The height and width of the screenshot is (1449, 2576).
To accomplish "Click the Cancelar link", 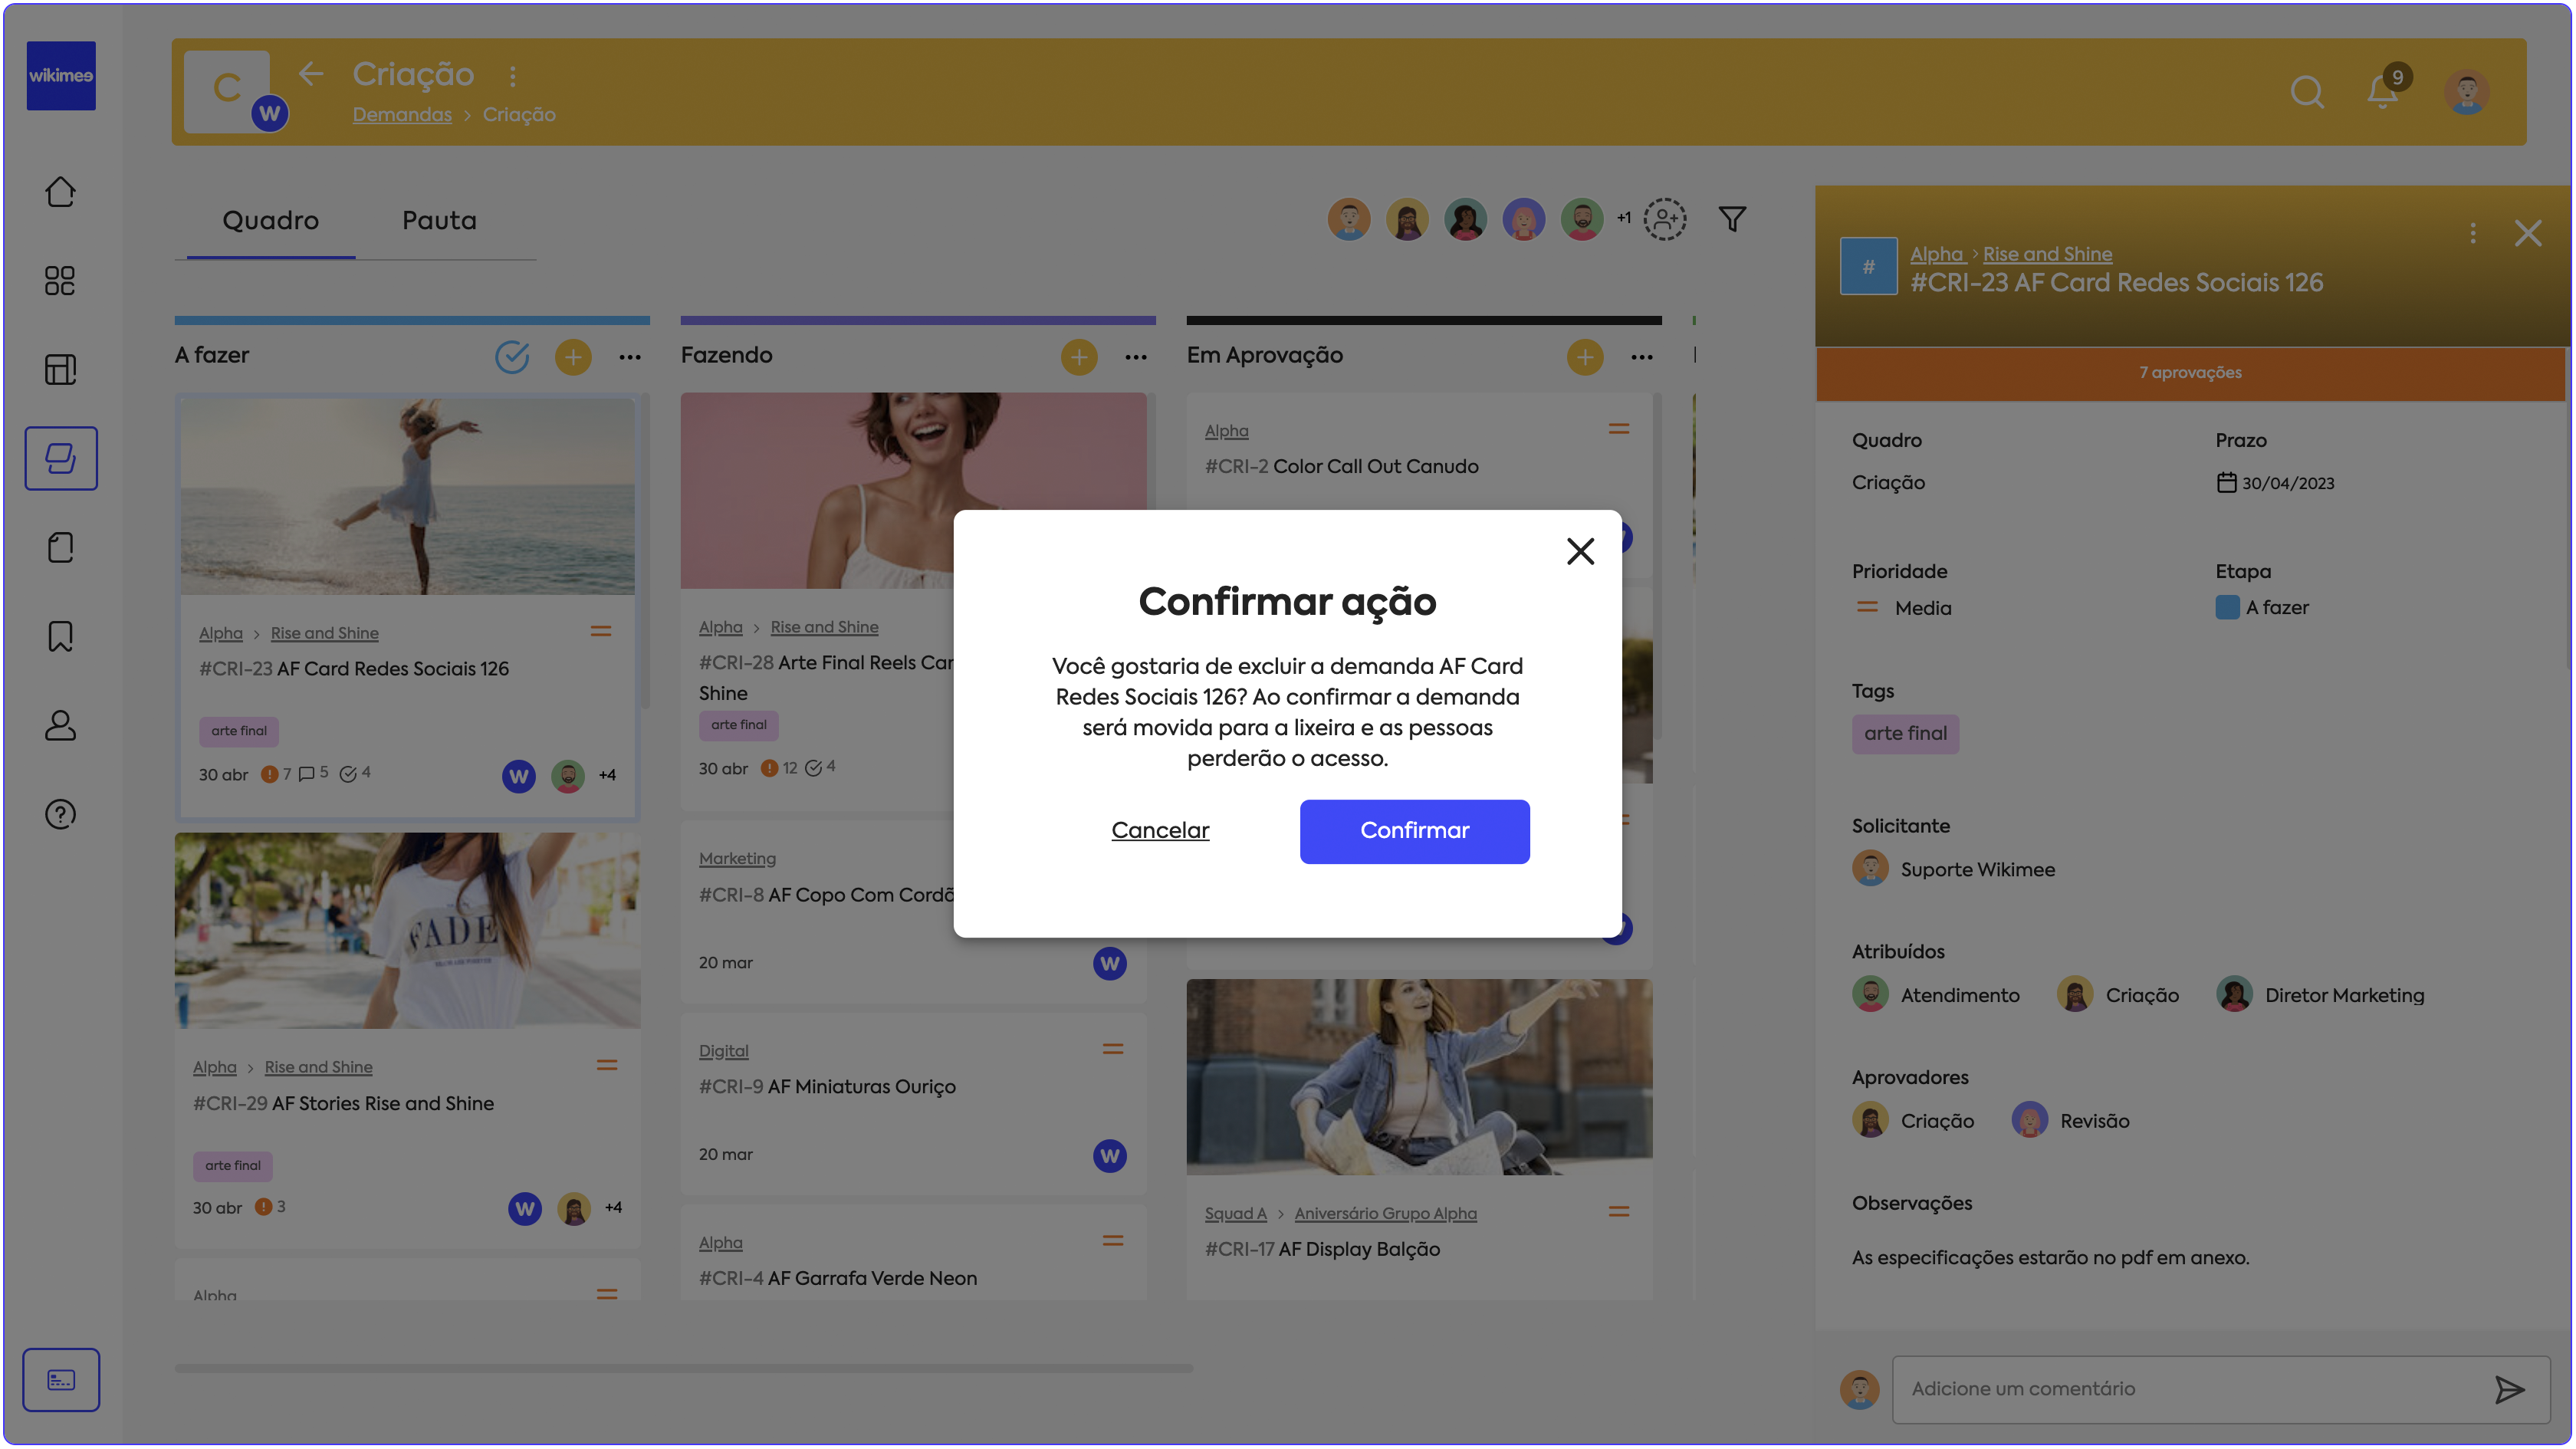I will coord(1160,830).
